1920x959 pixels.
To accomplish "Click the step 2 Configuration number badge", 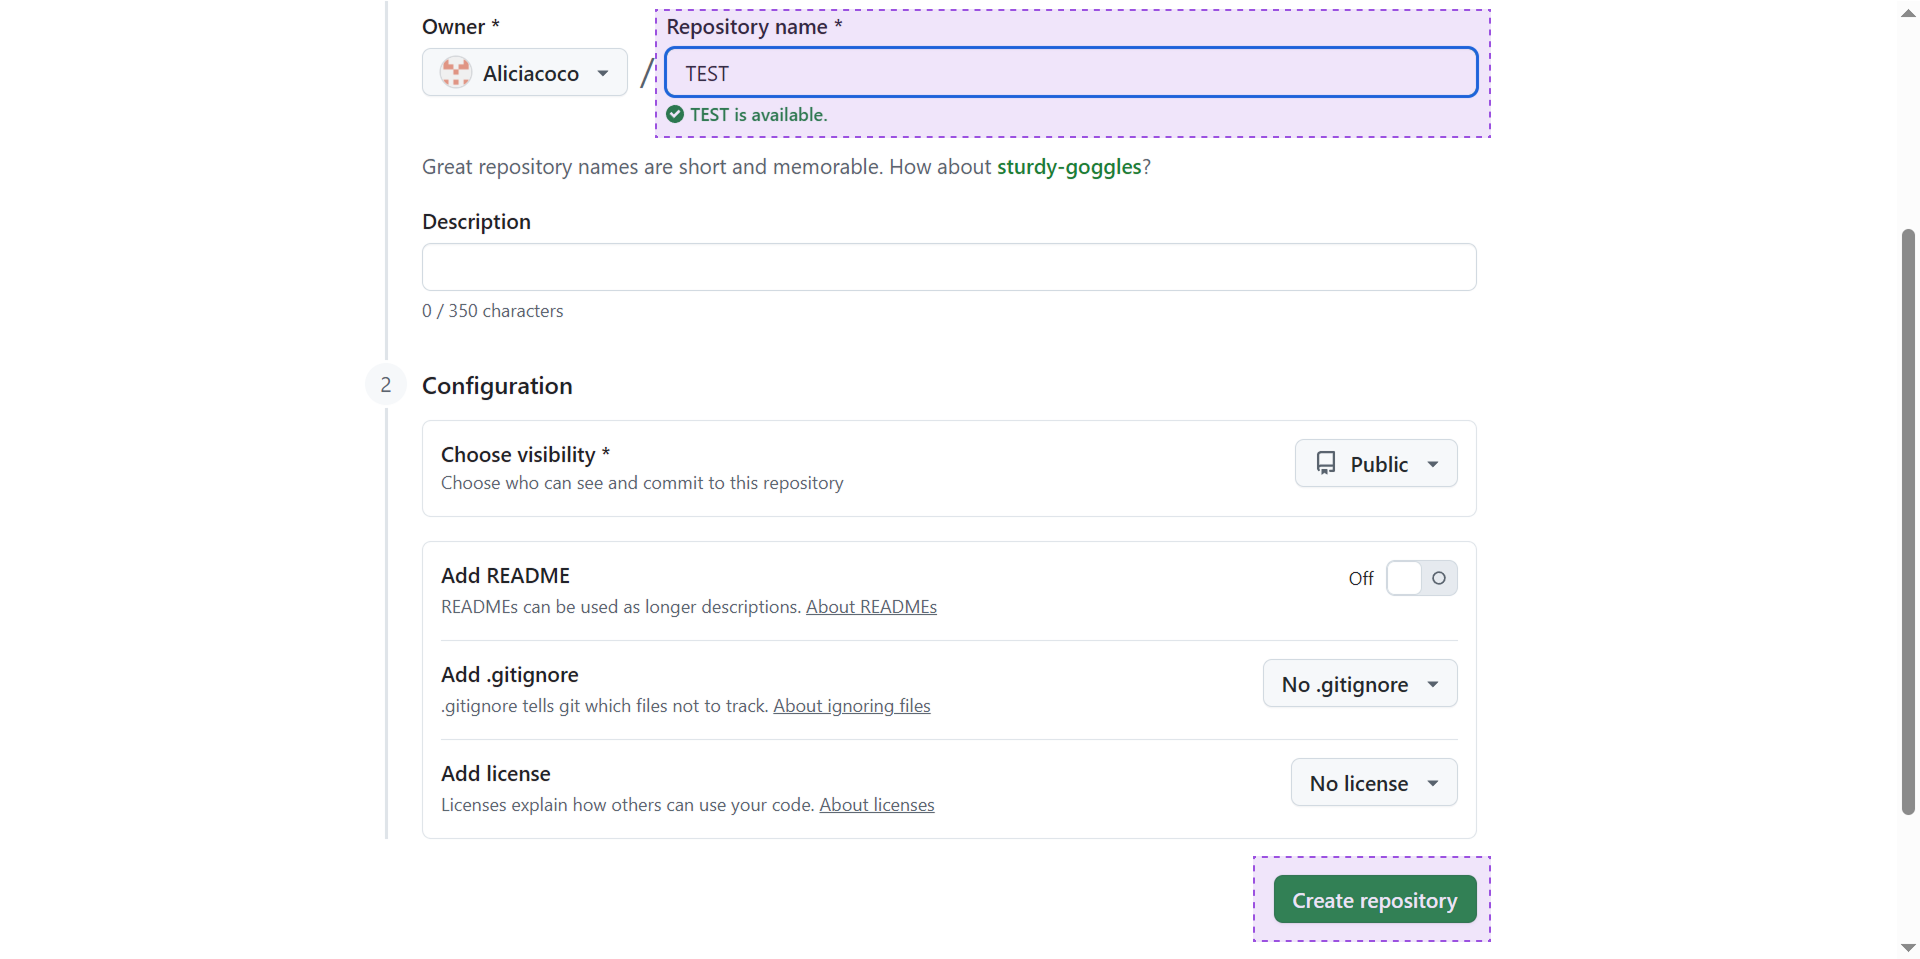I will click(x=386, y=385).
